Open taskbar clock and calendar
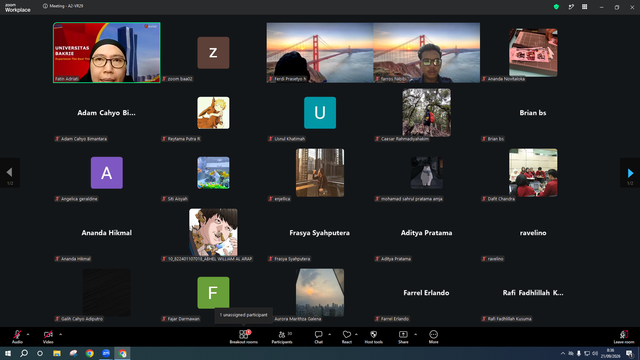The image size is (640, 360). coord(611,353)
